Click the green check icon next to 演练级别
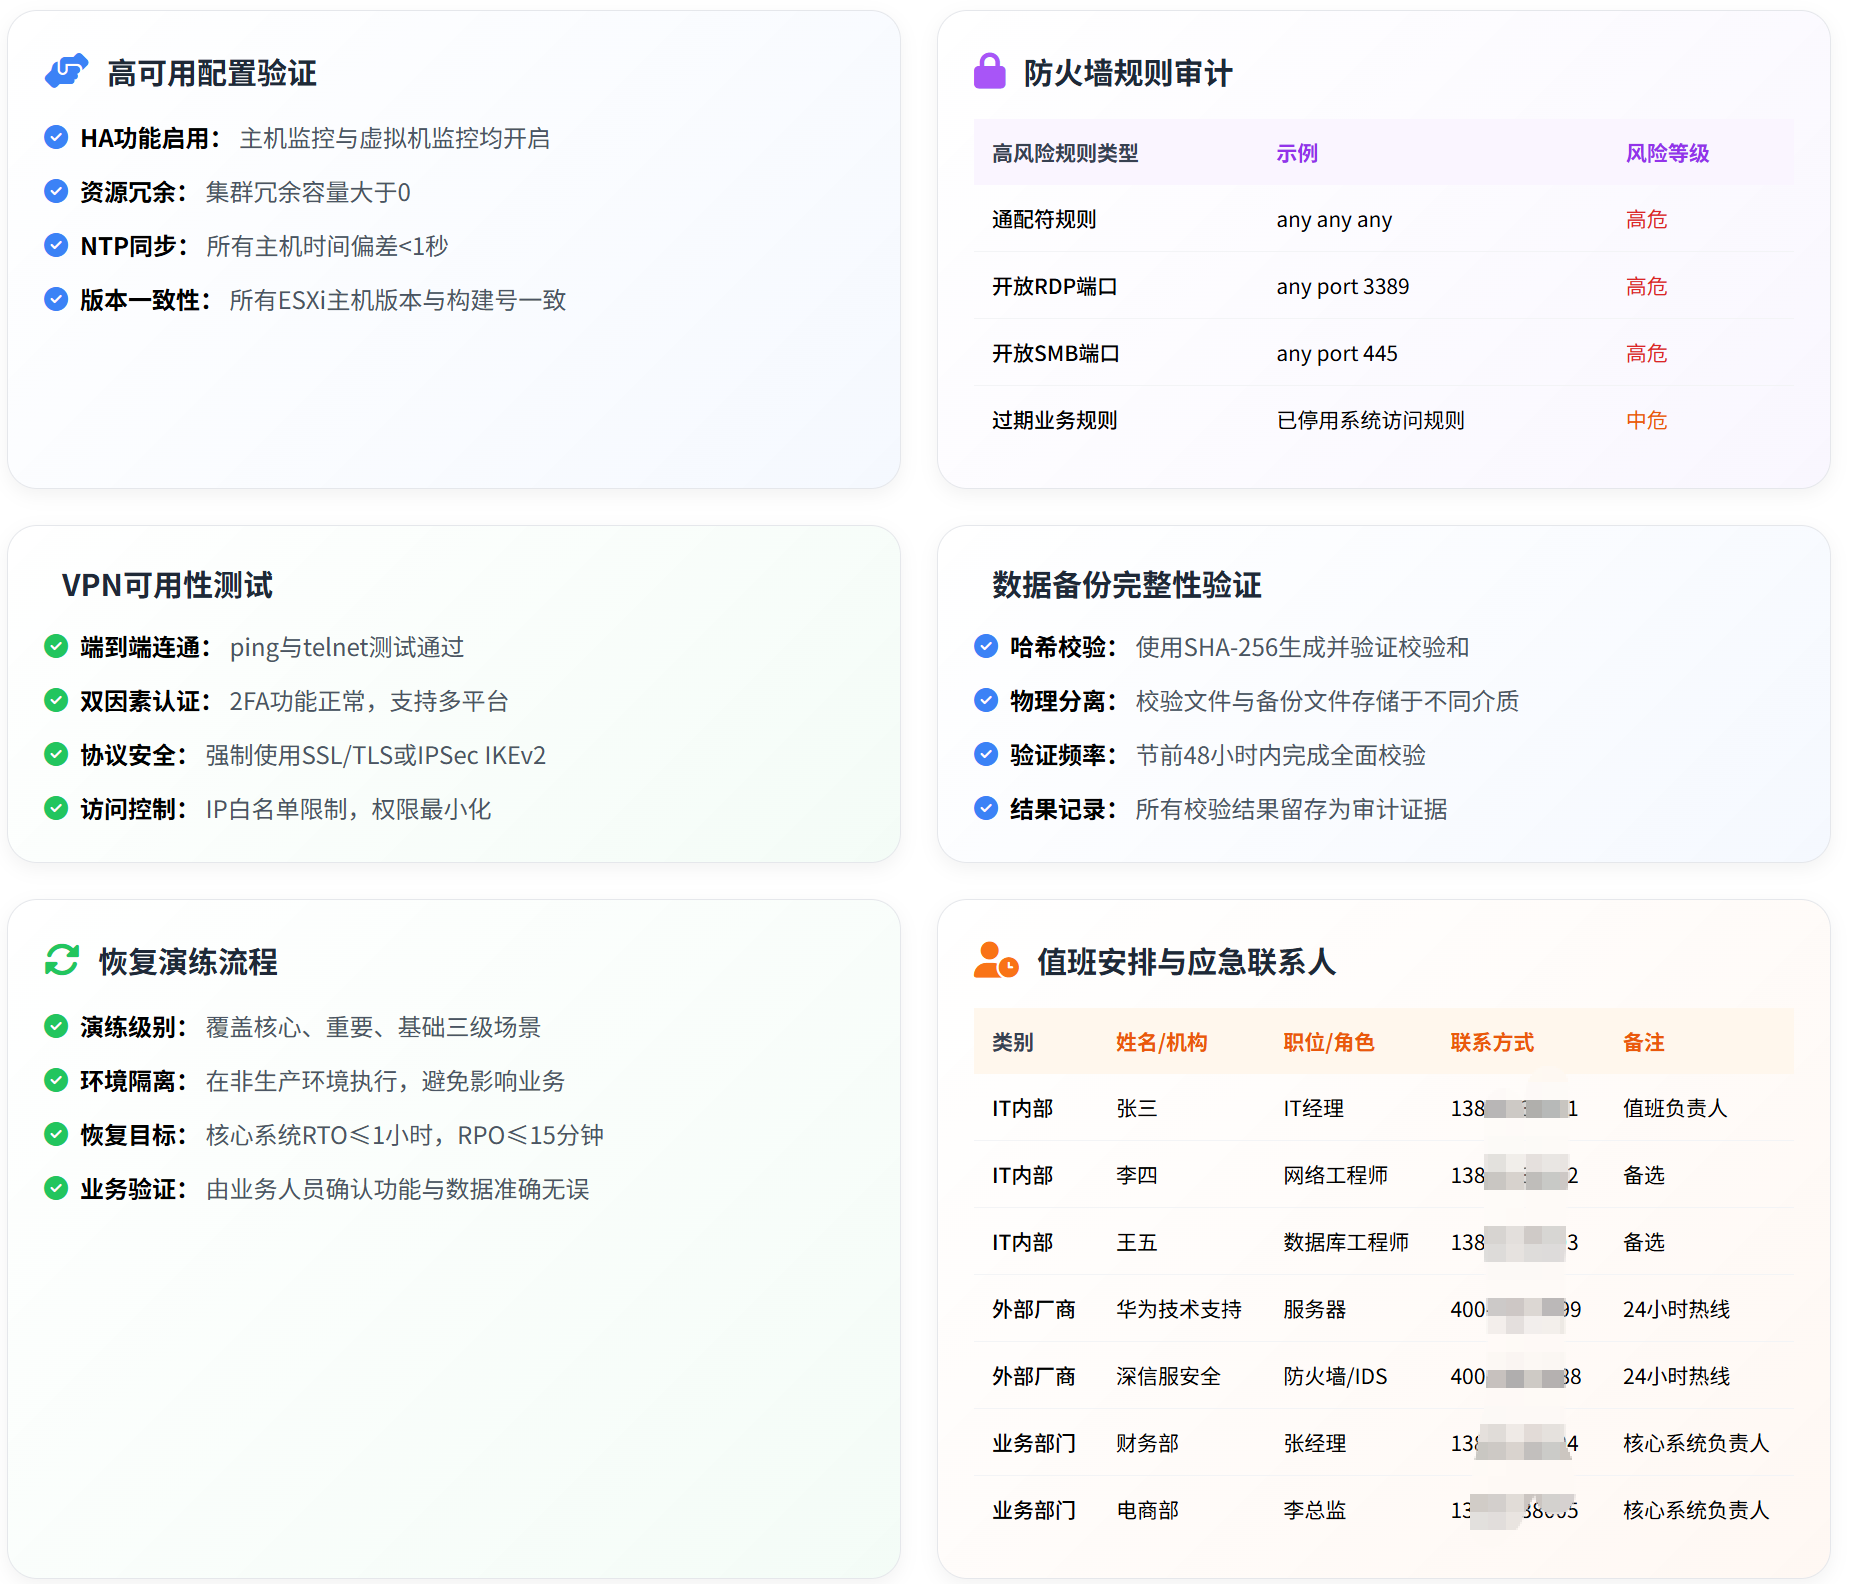 click(57, 1026)
